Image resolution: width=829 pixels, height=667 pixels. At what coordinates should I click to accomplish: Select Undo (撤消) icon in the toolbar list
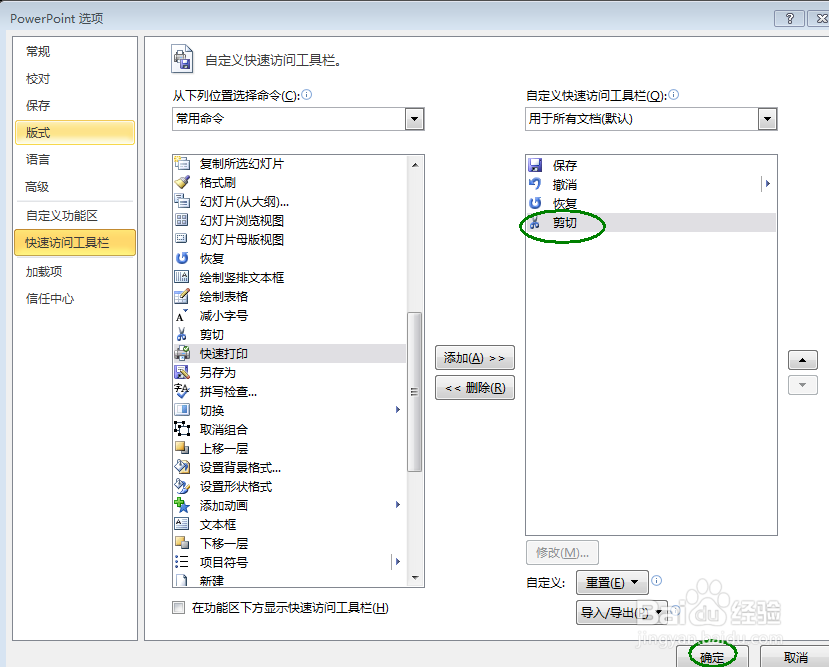point(535,184)
